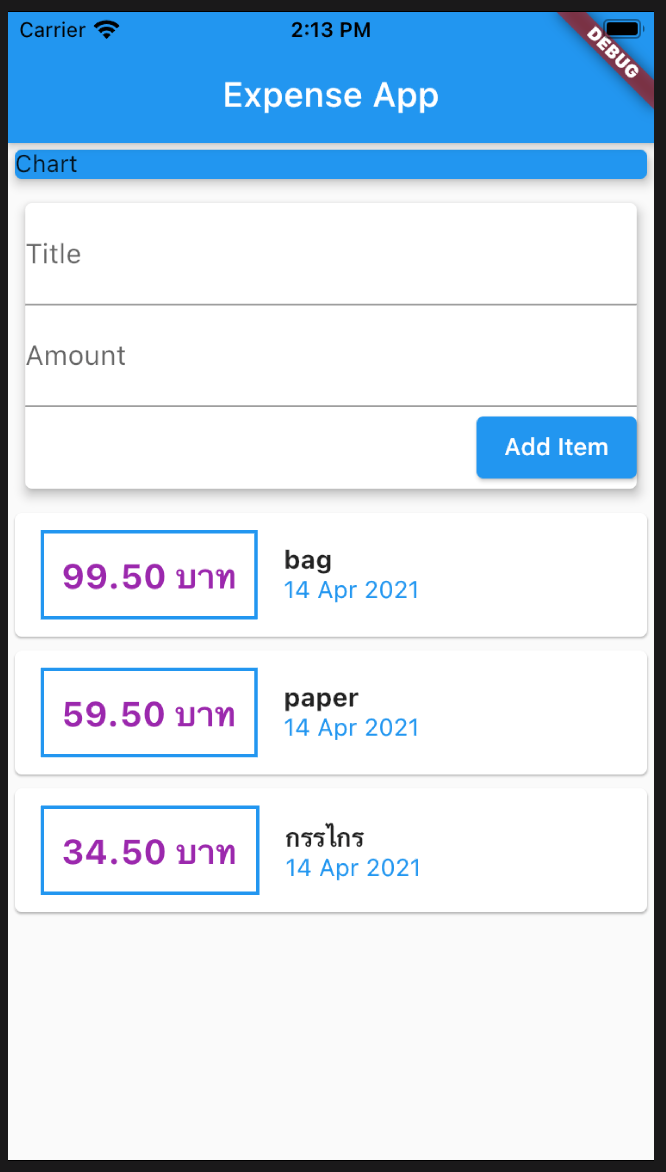The height and width of the screenshot is (1172, 666).
Task: Select the 99.50 บาท amount badge
Action: coord(148,575)
